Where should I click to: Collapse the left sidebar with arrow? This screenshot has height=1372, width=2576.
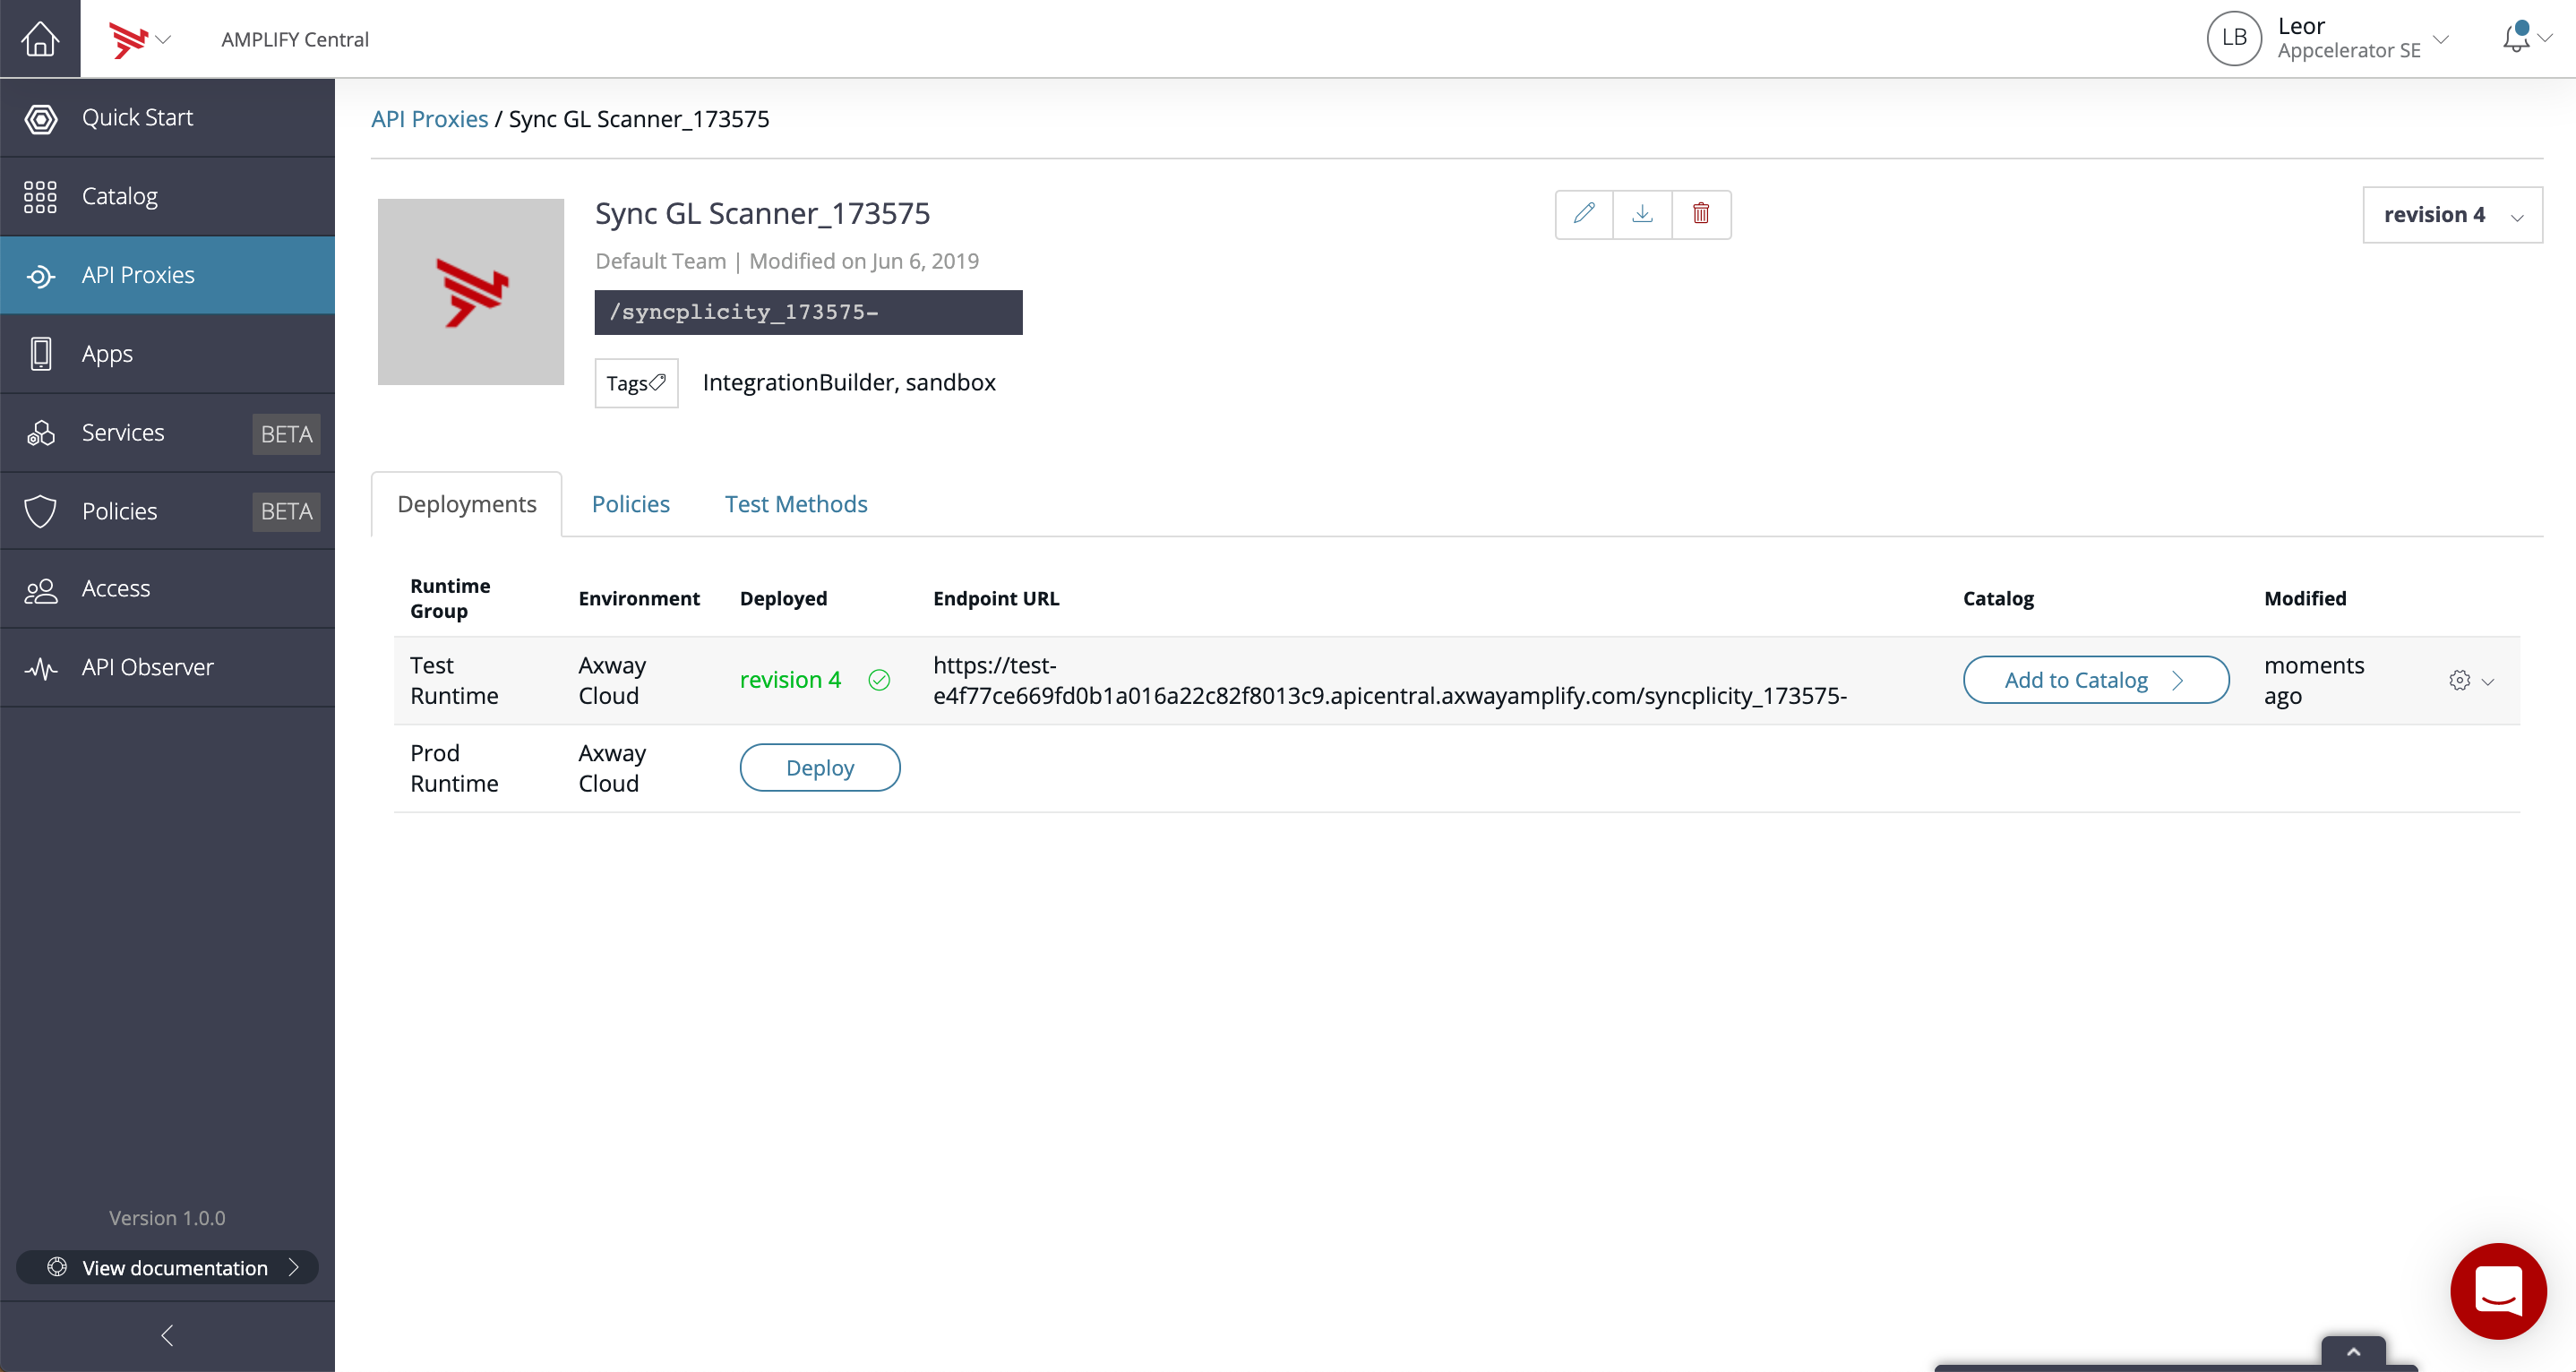pos(167,1335)
